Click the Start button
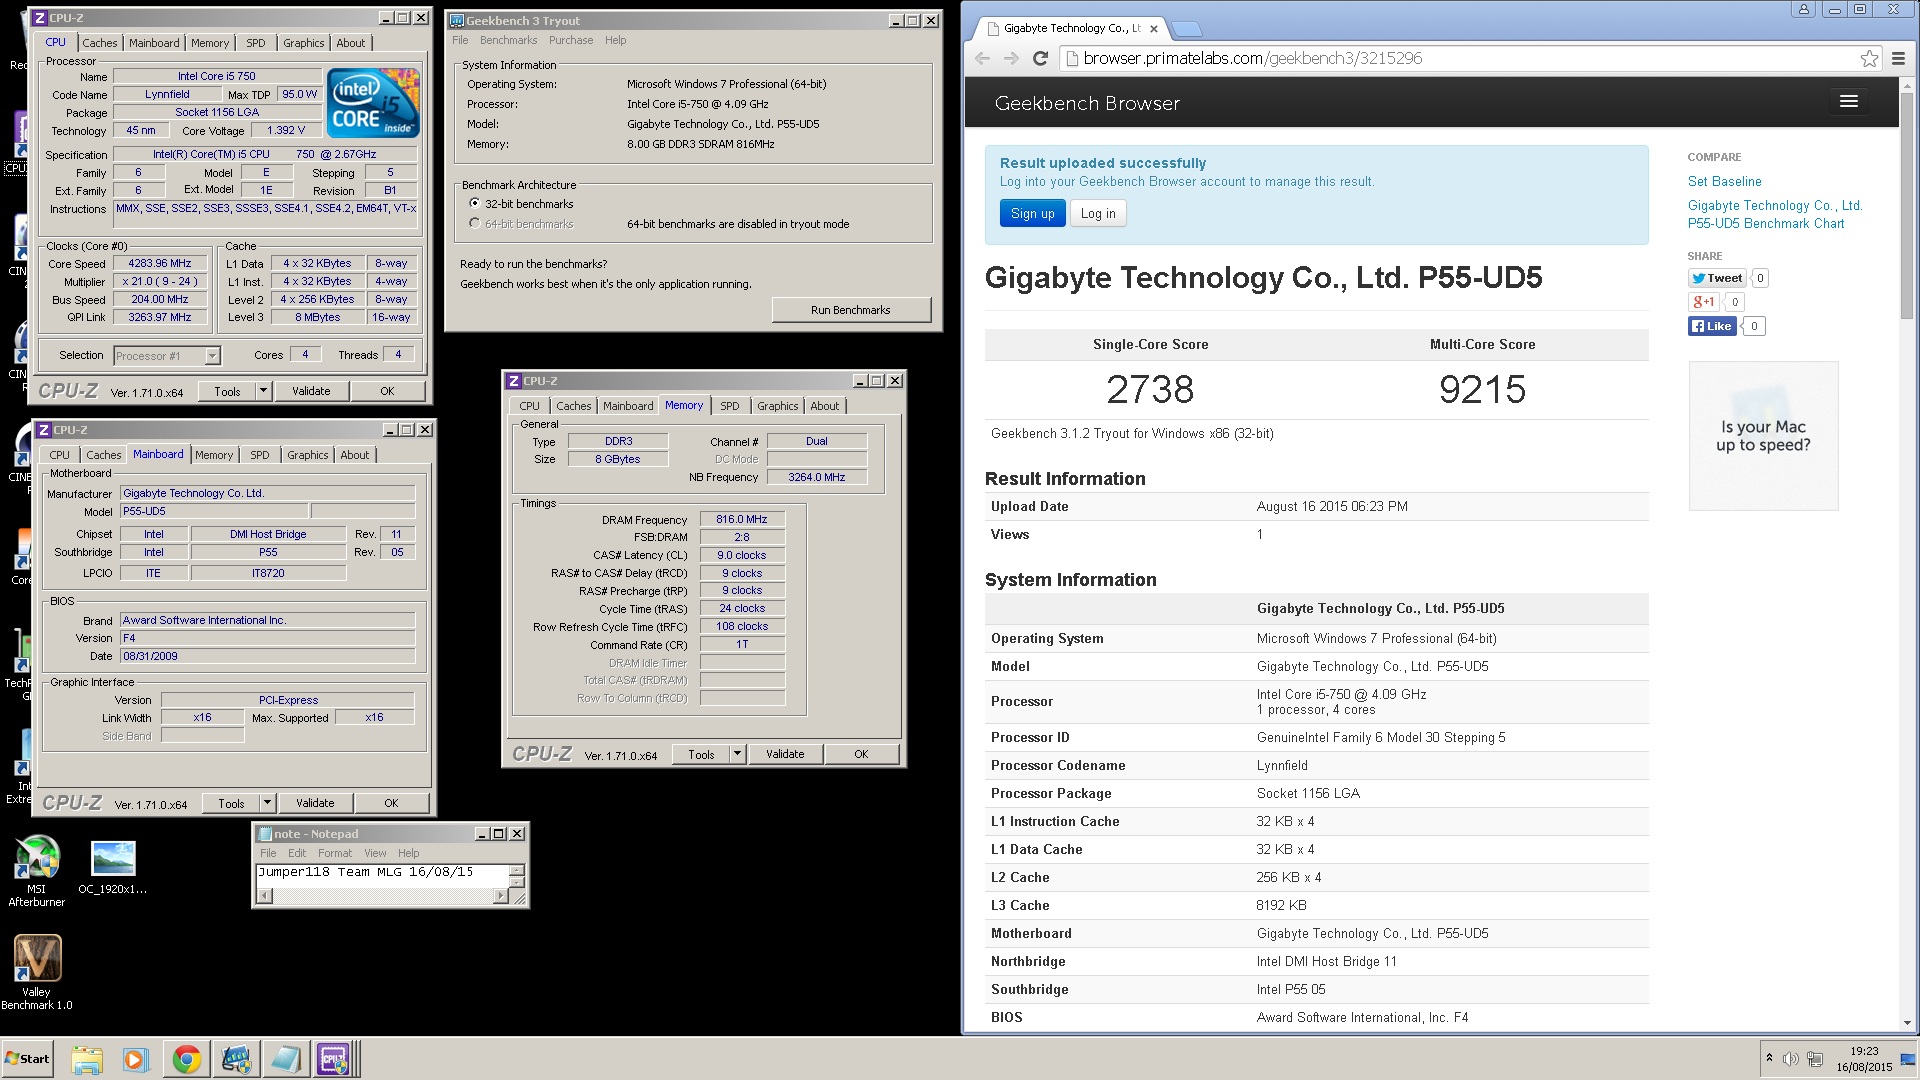This screenshot has height=1080, width=1920. pyautogui.click(x=27, y=1059)
